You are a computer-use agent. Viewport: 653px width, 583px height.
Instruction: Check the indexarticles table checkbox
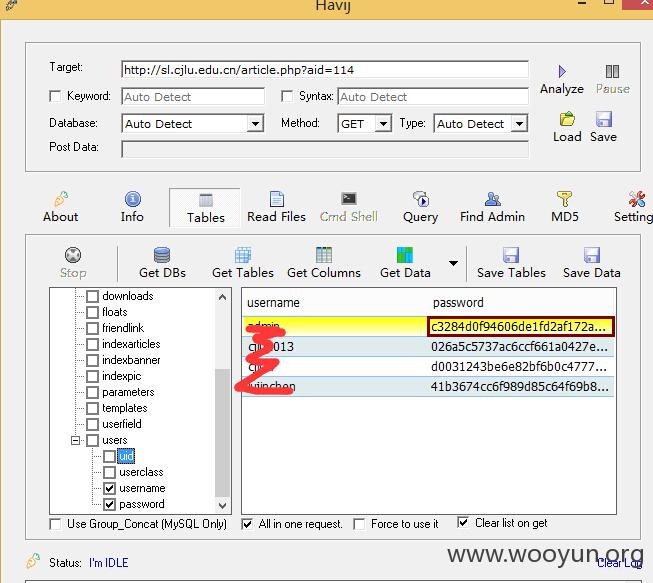tap(92, 344)
